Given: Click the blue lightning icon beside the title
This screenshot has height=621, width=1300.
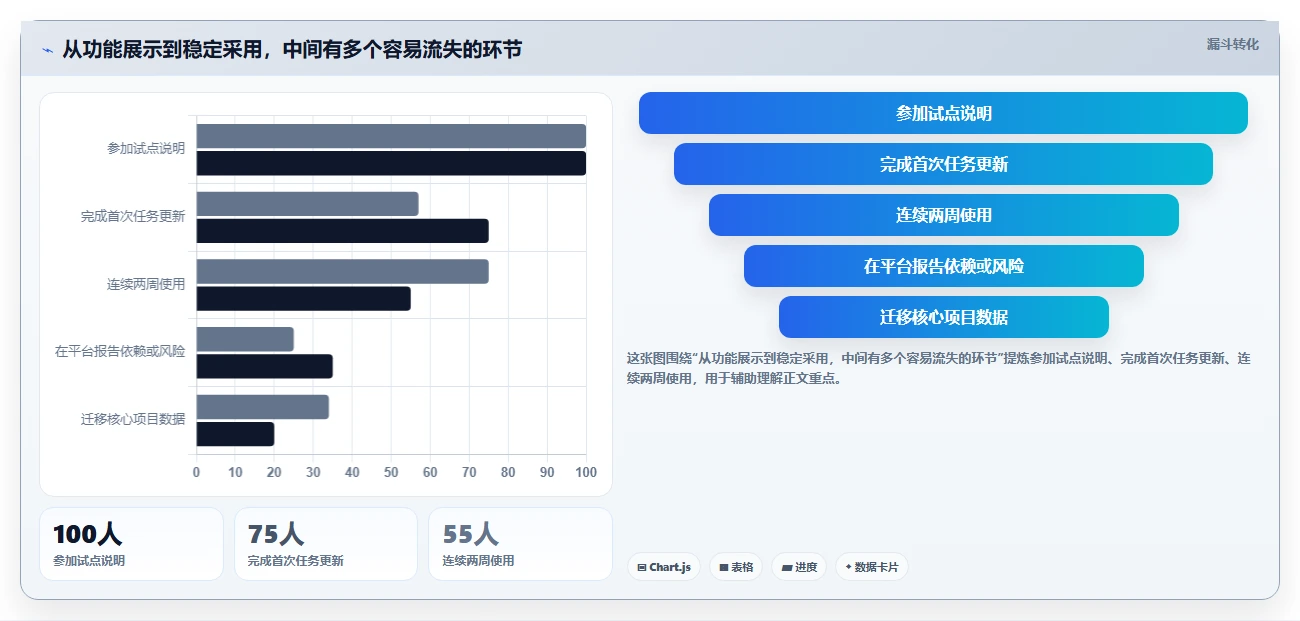Looking at the screenshot, I should 47,50.
